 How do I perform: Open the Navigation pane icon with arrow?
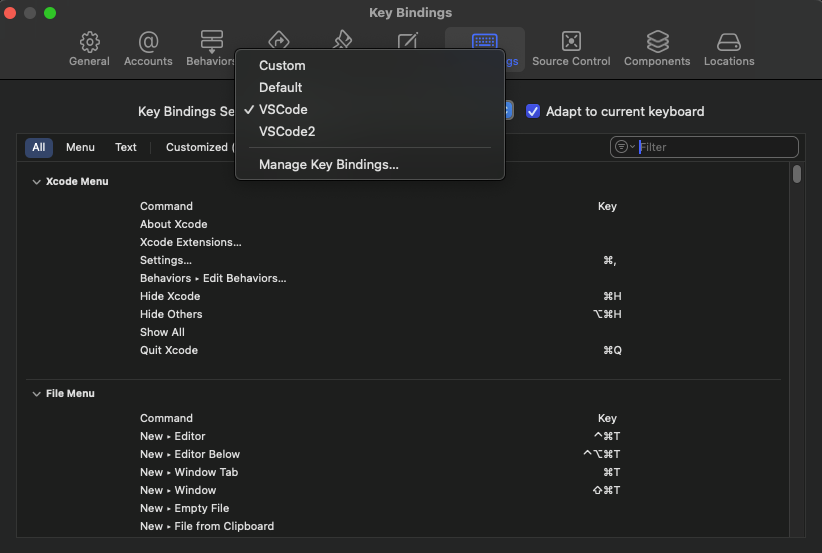pos(278,39)
